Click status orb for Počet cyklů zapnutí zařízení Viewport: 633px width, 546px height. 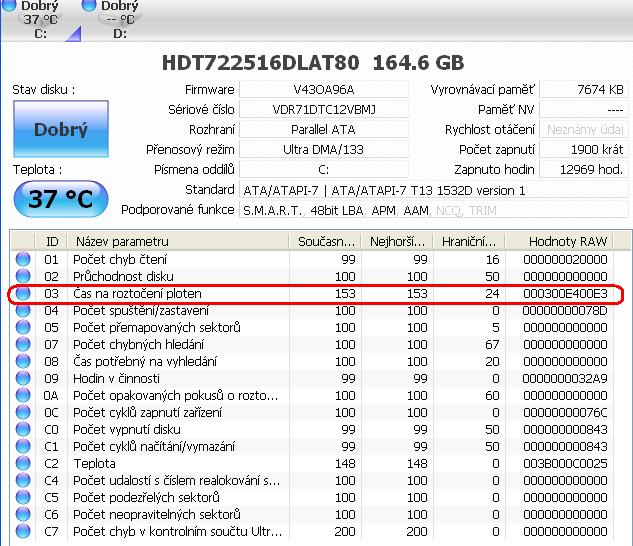coord(23,412)
